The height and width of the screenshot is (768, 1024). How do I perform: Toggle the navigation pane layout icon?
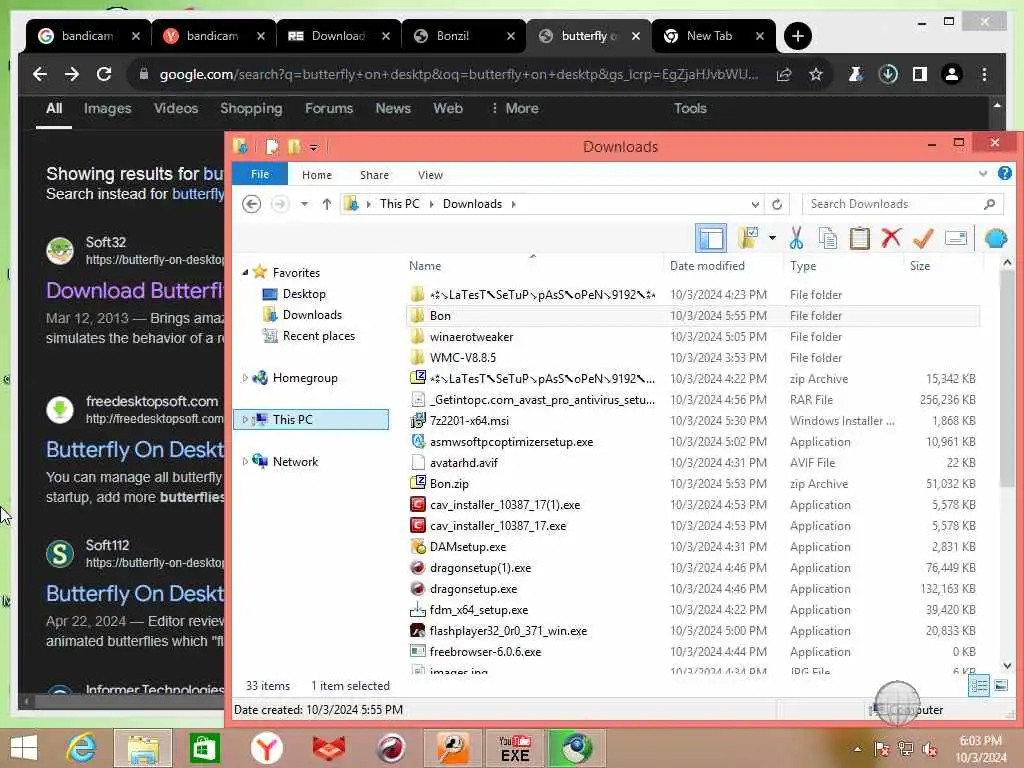[711, 238]
